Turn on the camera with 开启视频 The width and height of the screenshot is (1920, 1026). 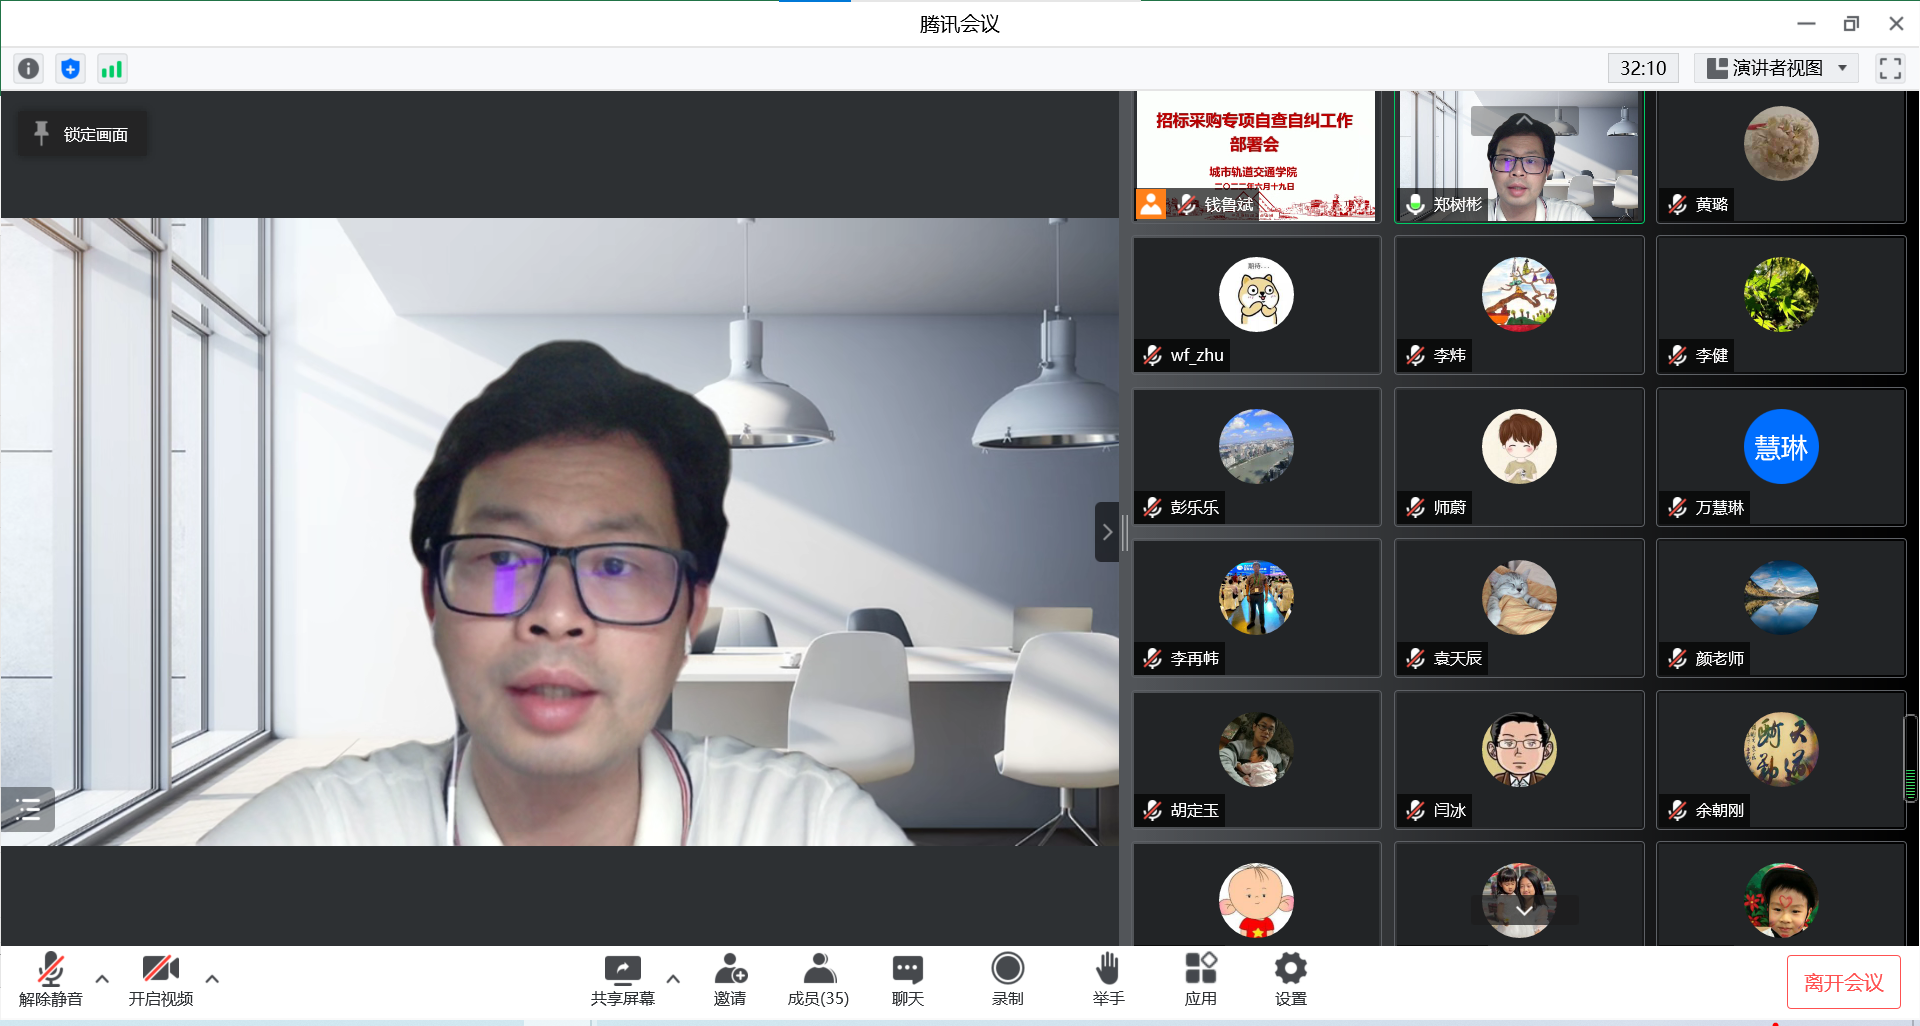[160, 979]
